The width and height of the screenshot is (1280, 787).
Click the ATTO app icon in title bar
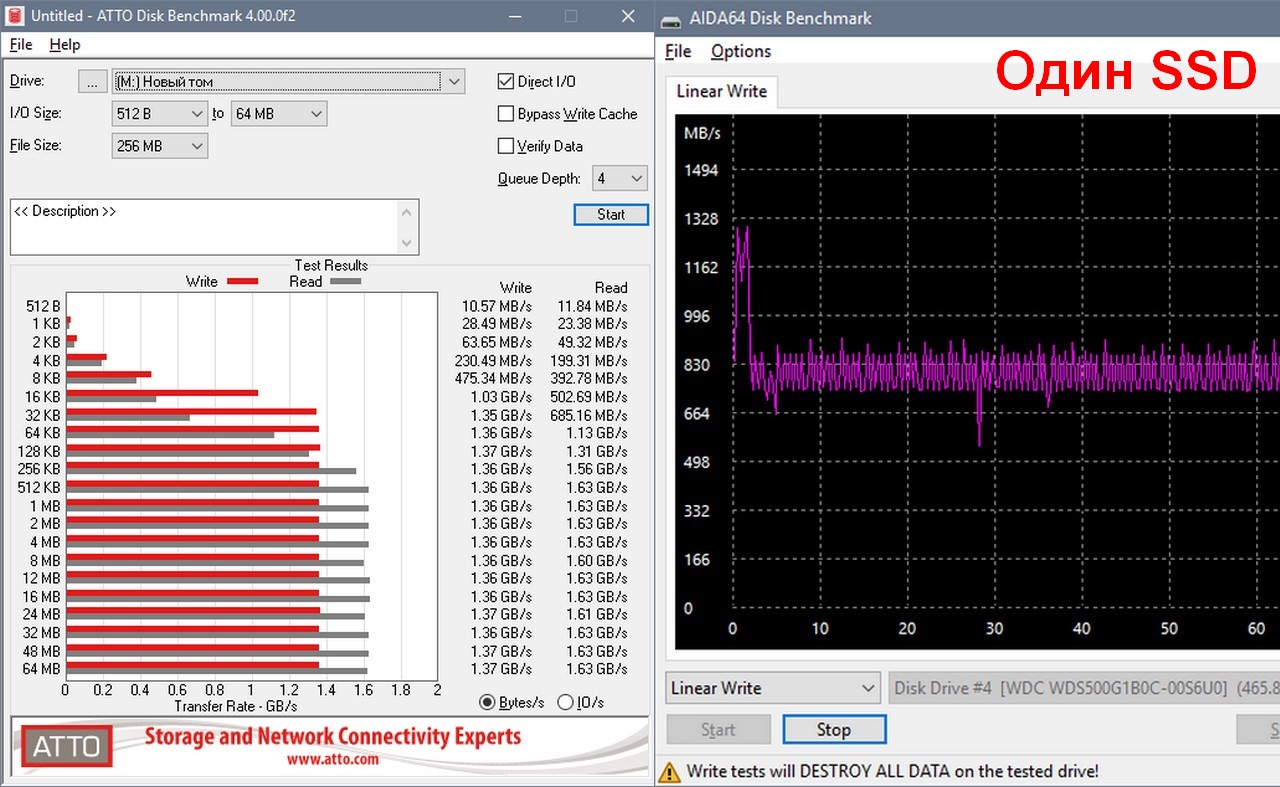coord(14,16)
